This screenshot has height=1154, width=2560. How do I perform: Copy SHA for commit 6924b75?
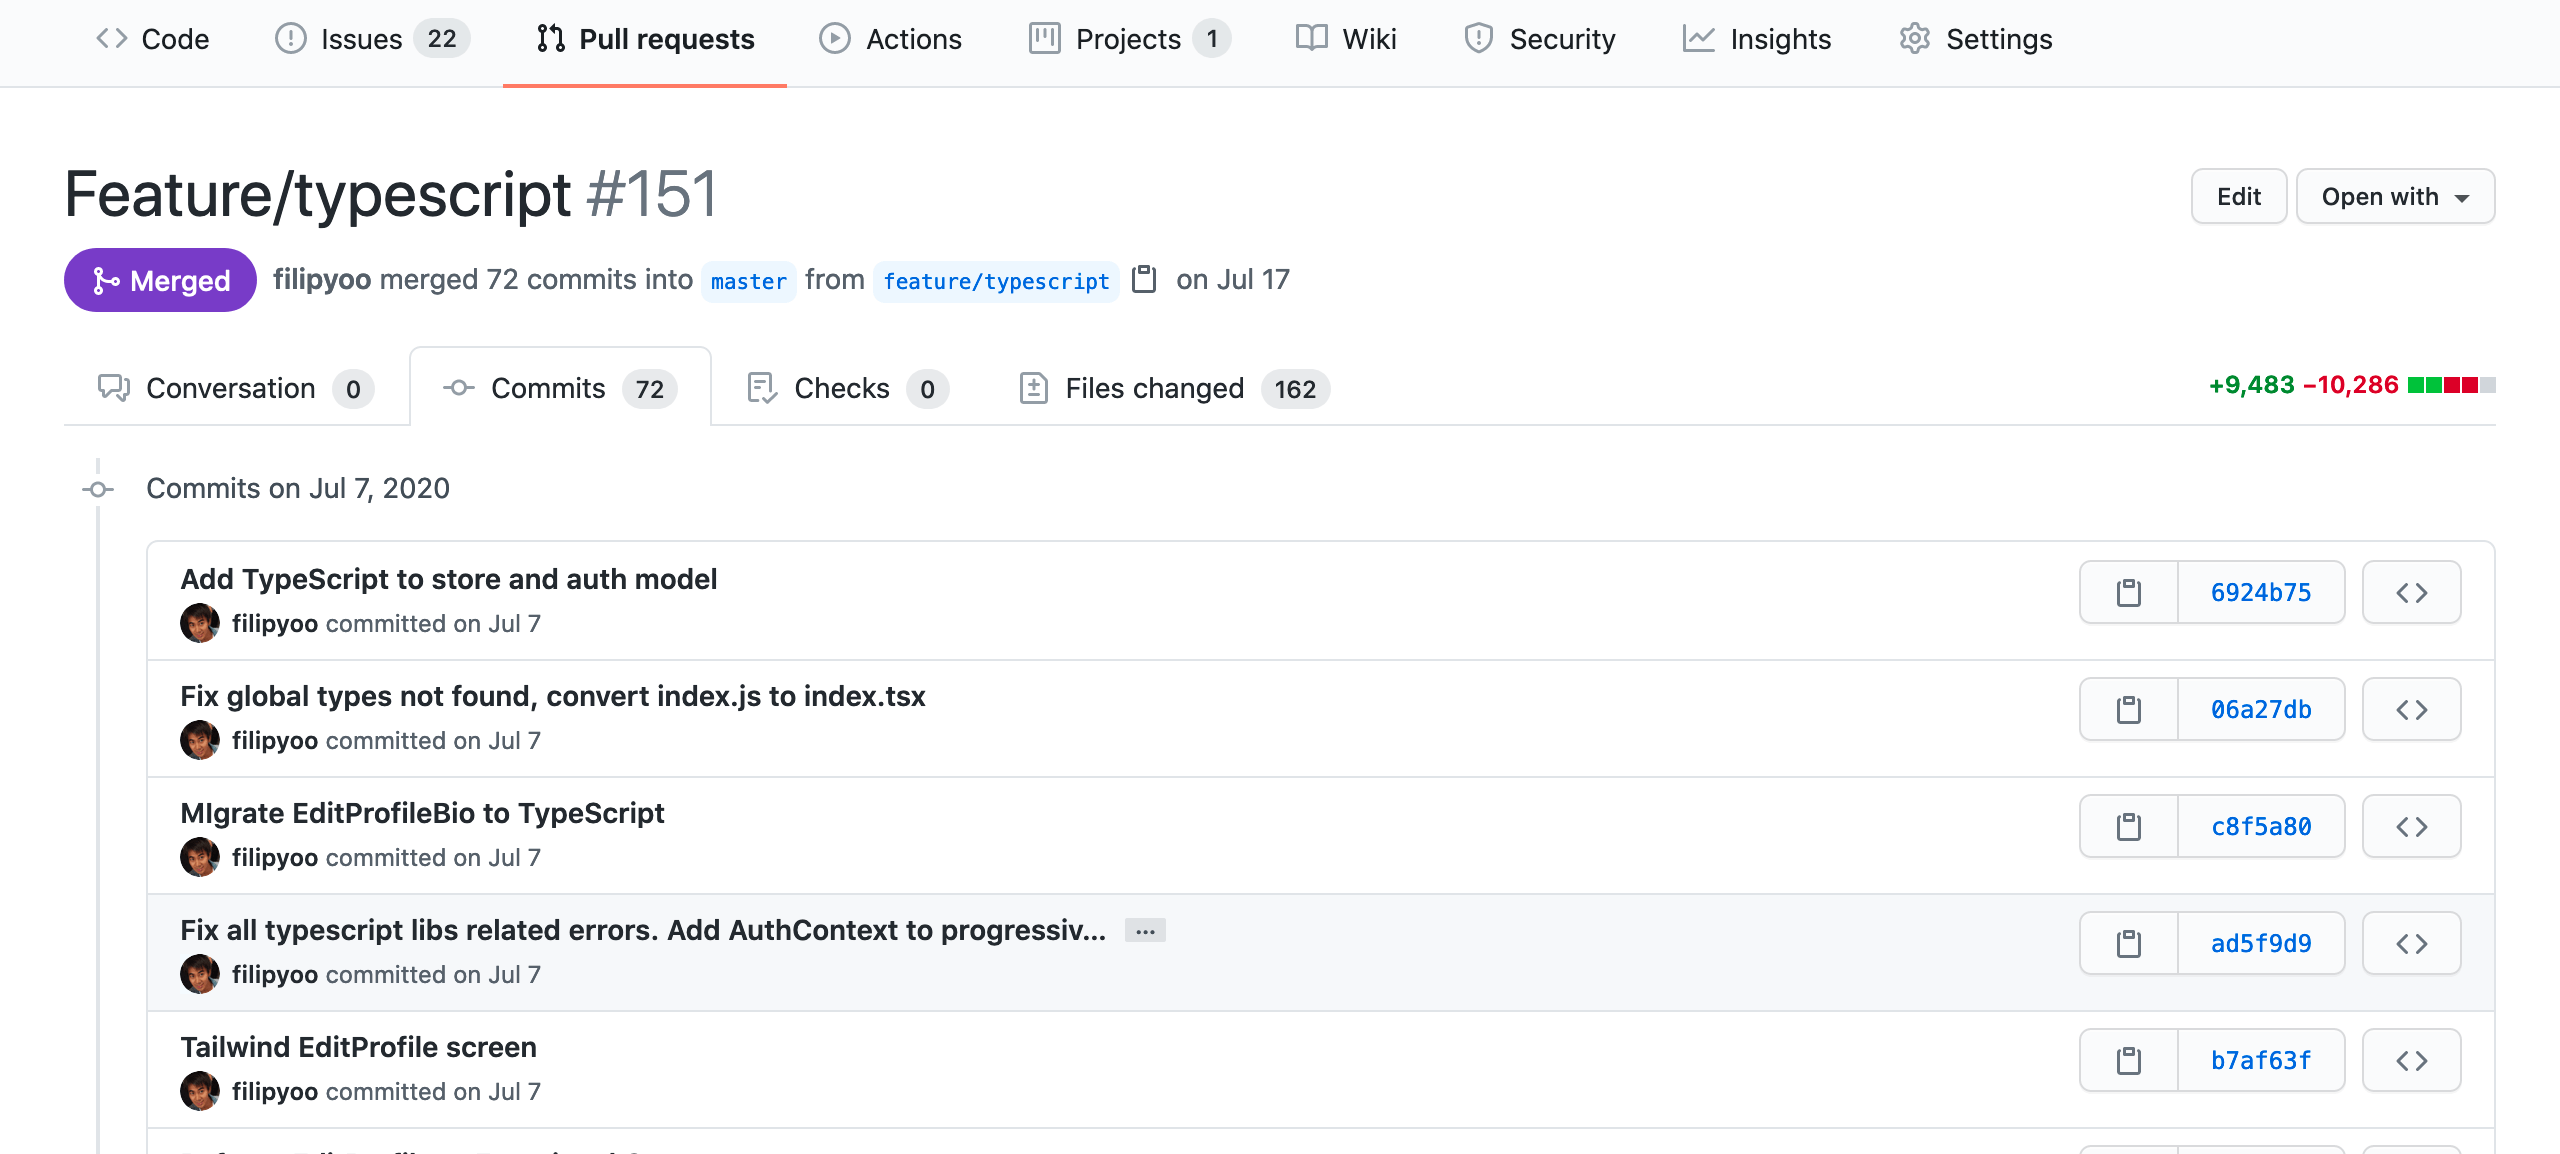click(2129, 592)
